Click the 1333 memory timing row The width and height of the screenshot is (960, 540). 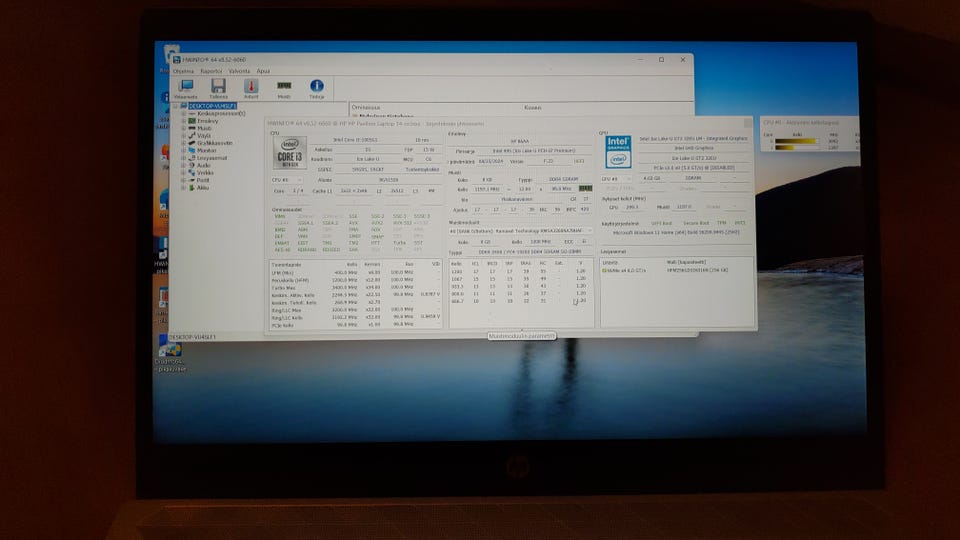coord(520,271)
